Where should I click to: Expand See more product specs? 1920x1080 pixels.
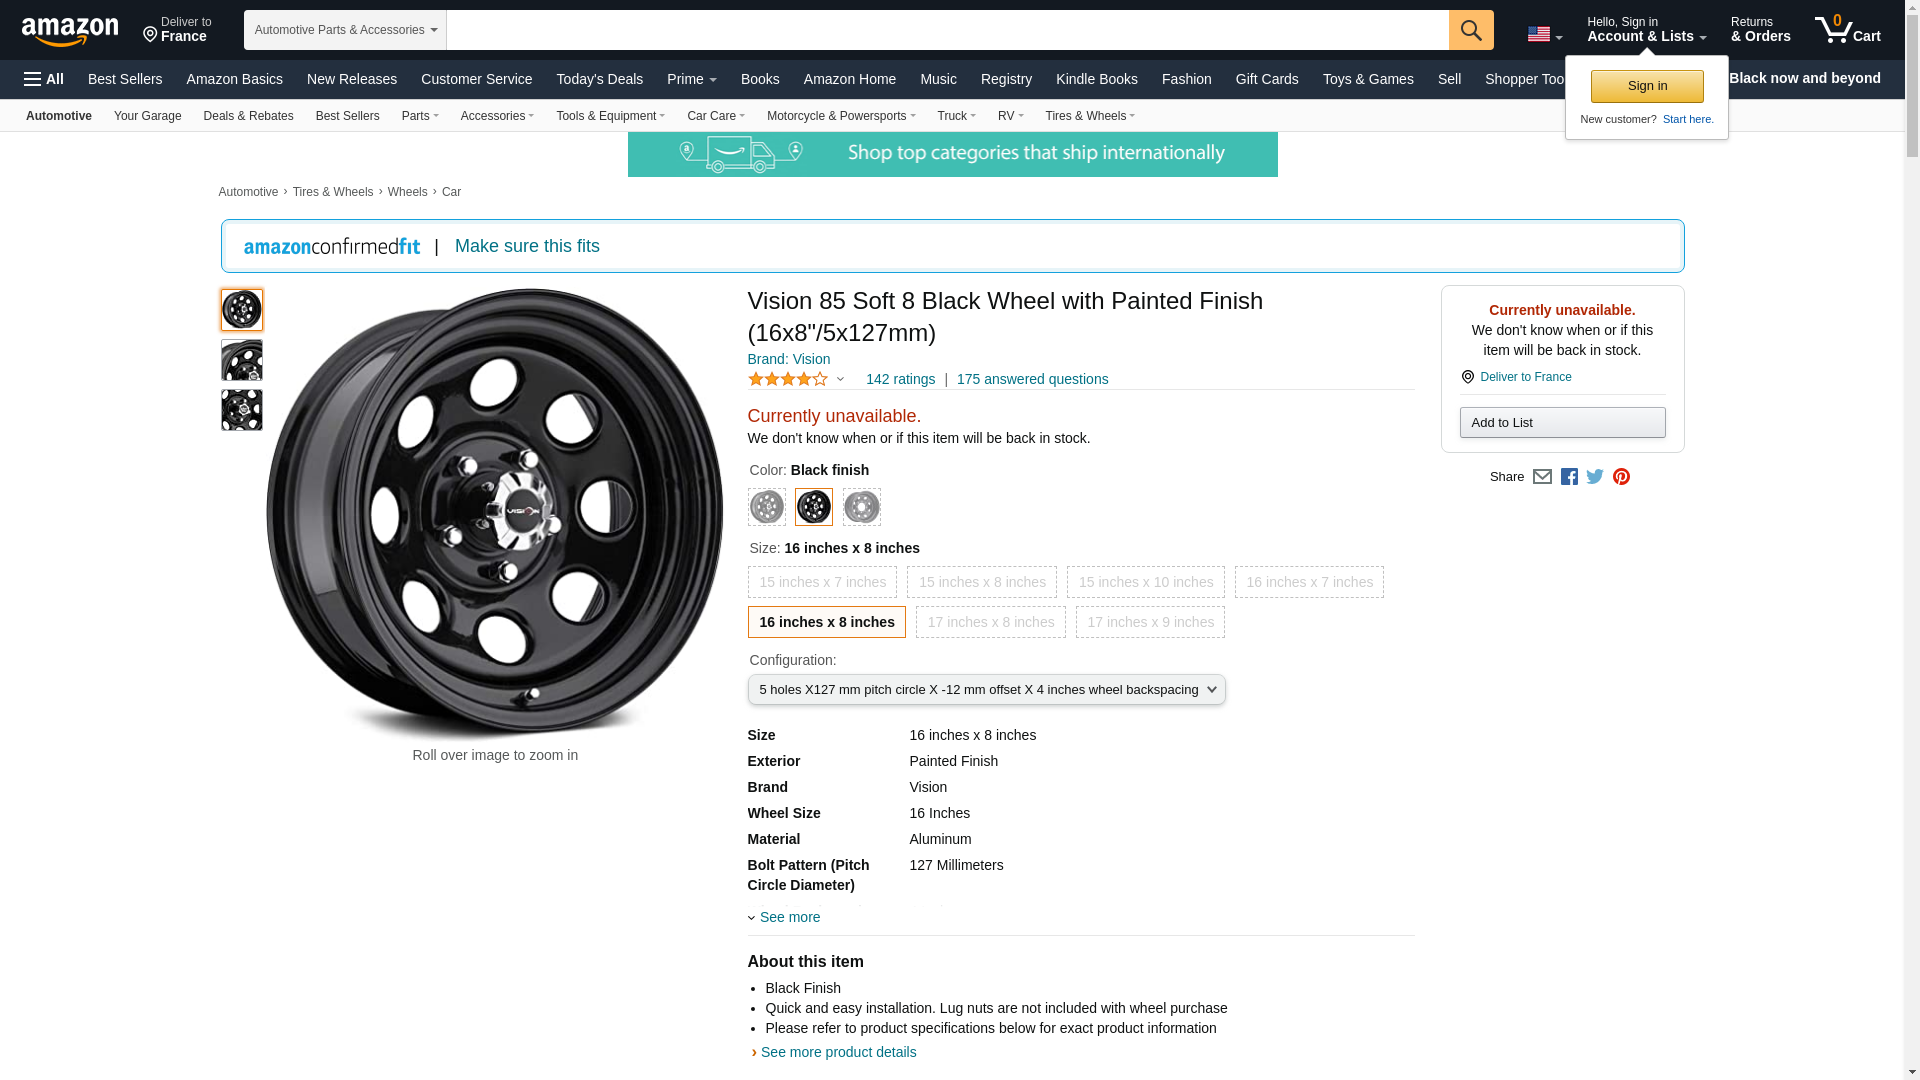(789, 917)
